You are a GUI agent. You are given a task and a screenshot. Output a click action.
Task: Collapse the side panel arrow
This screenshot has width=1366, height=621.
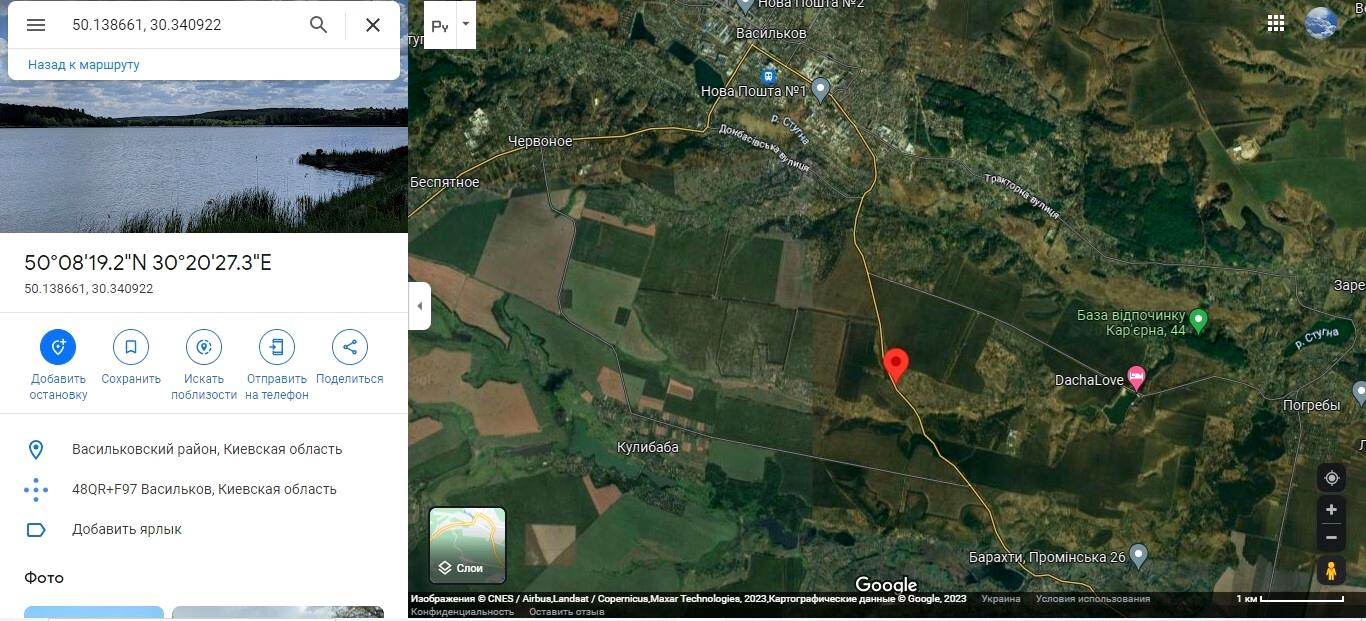pyautogui.click(x=420, y=306)
